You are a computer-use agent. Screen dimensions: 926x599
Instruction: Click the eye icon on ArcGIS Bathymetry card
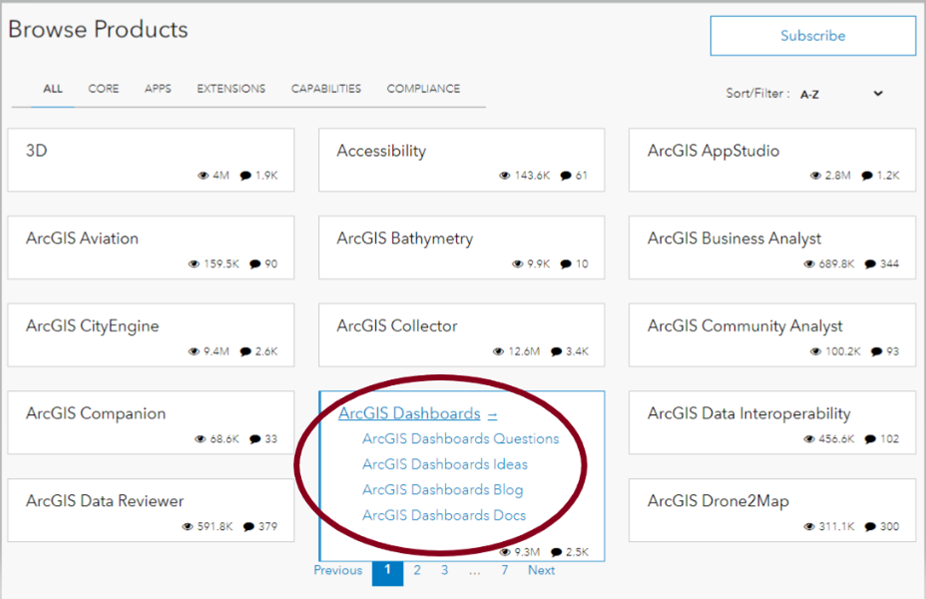pyautogui.click(x=517, y=264)
